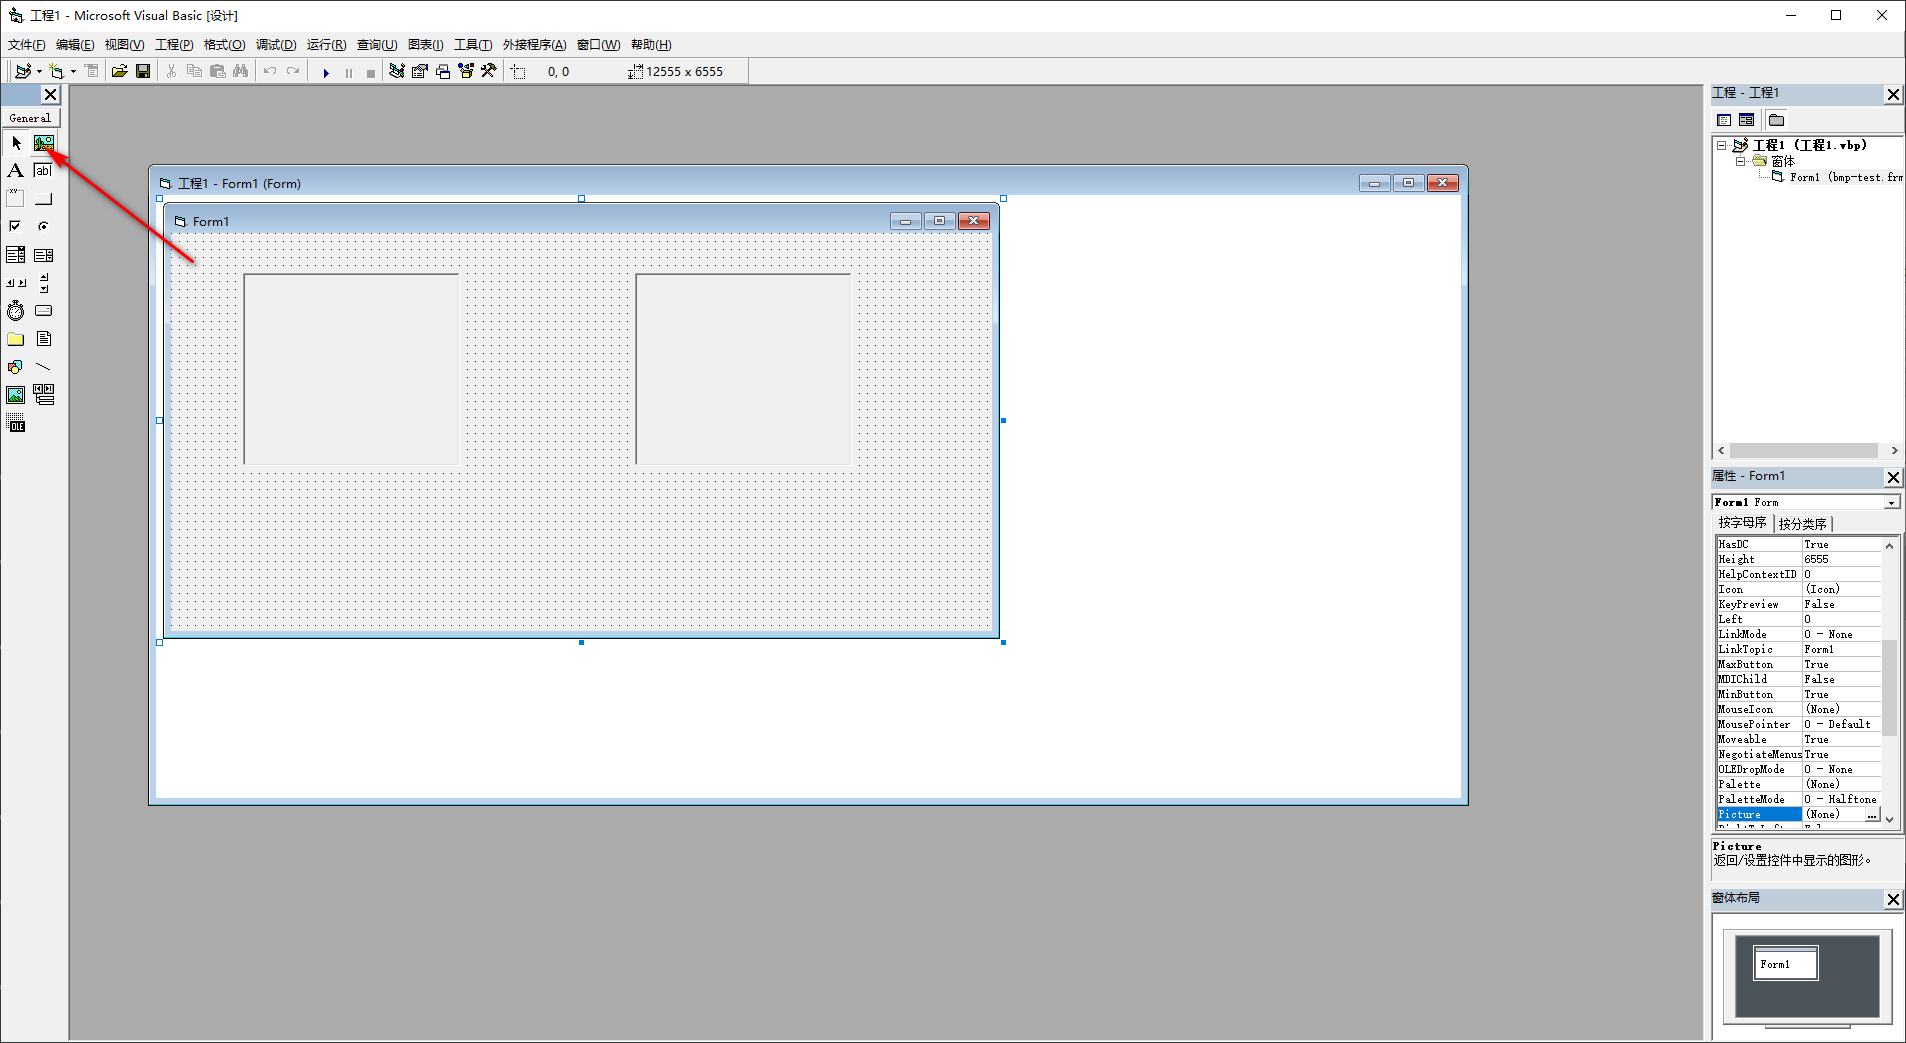Click the General toolbox tab
The width and height of the screenshot is (1906, 1043).
[x=30, y=118]
